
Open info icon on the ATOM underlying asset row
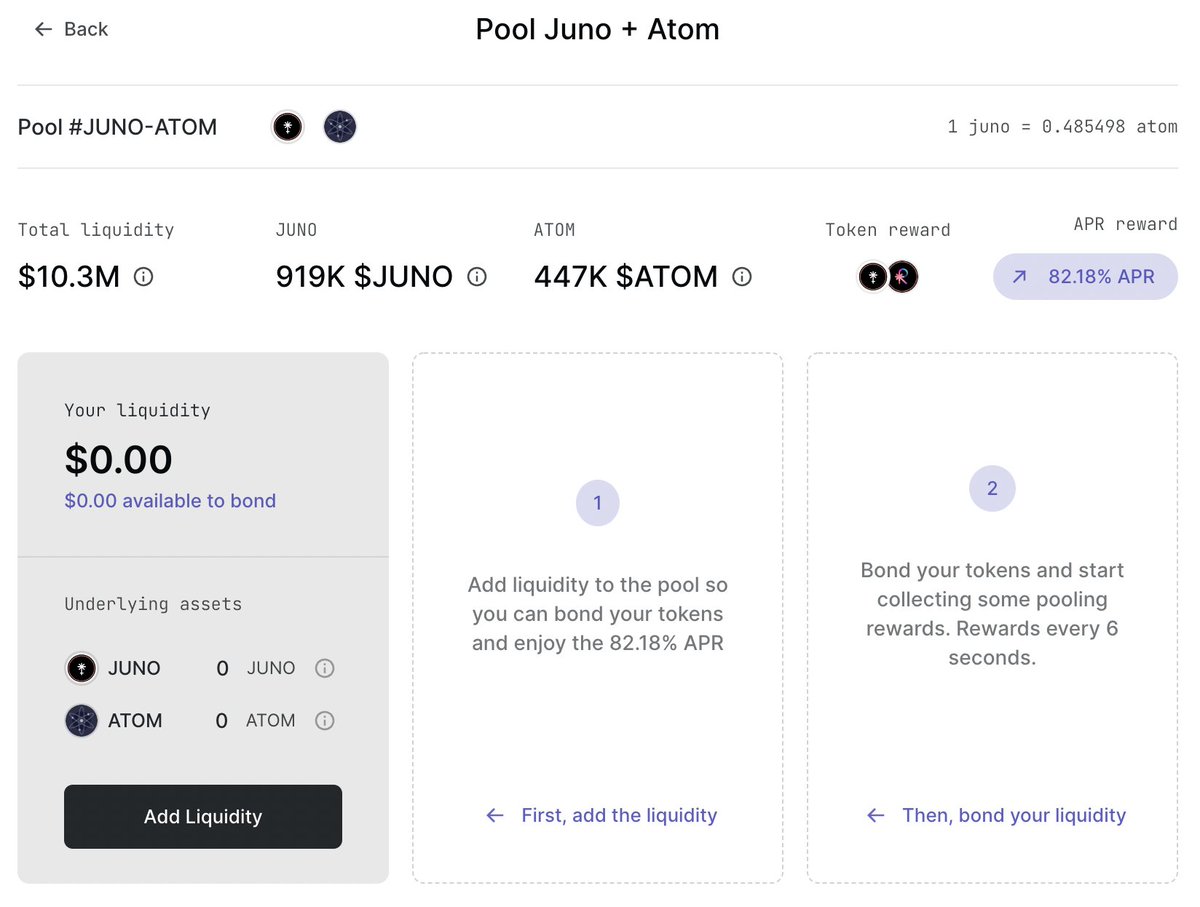click(x=324, y=720)
